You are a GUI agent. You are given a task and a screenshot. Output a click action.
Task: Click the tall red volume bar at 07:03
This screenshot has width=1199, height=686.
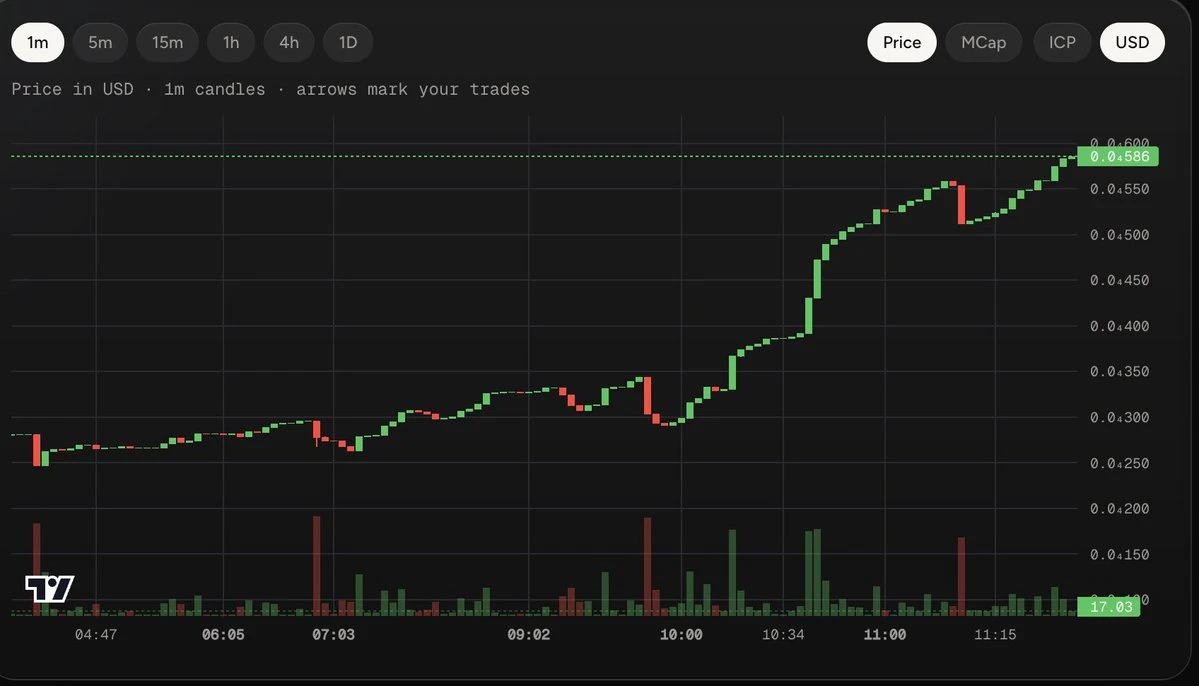(x=317, y=565)
